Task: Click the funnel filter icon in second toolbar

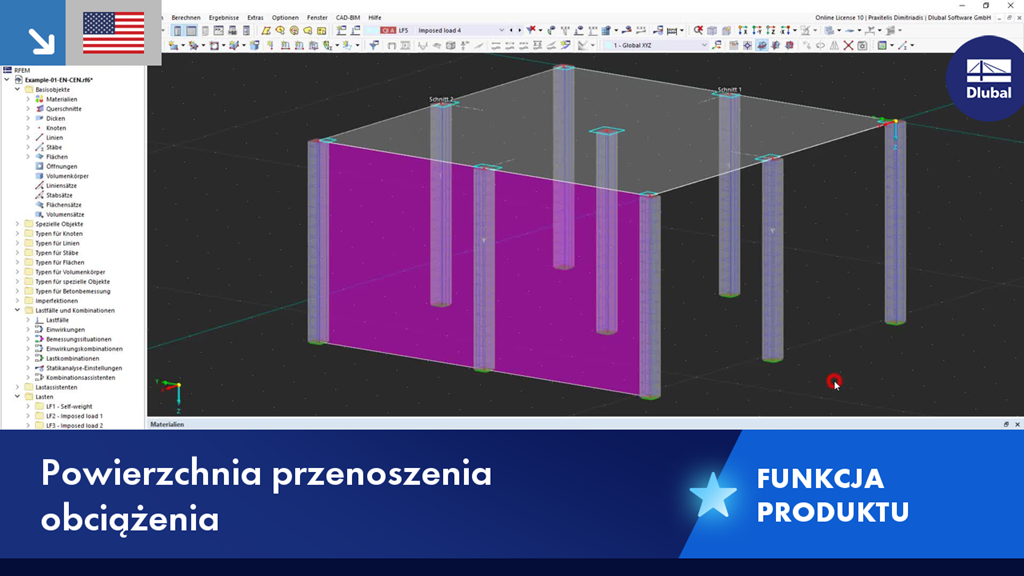Action: click(x=374, y=45)
